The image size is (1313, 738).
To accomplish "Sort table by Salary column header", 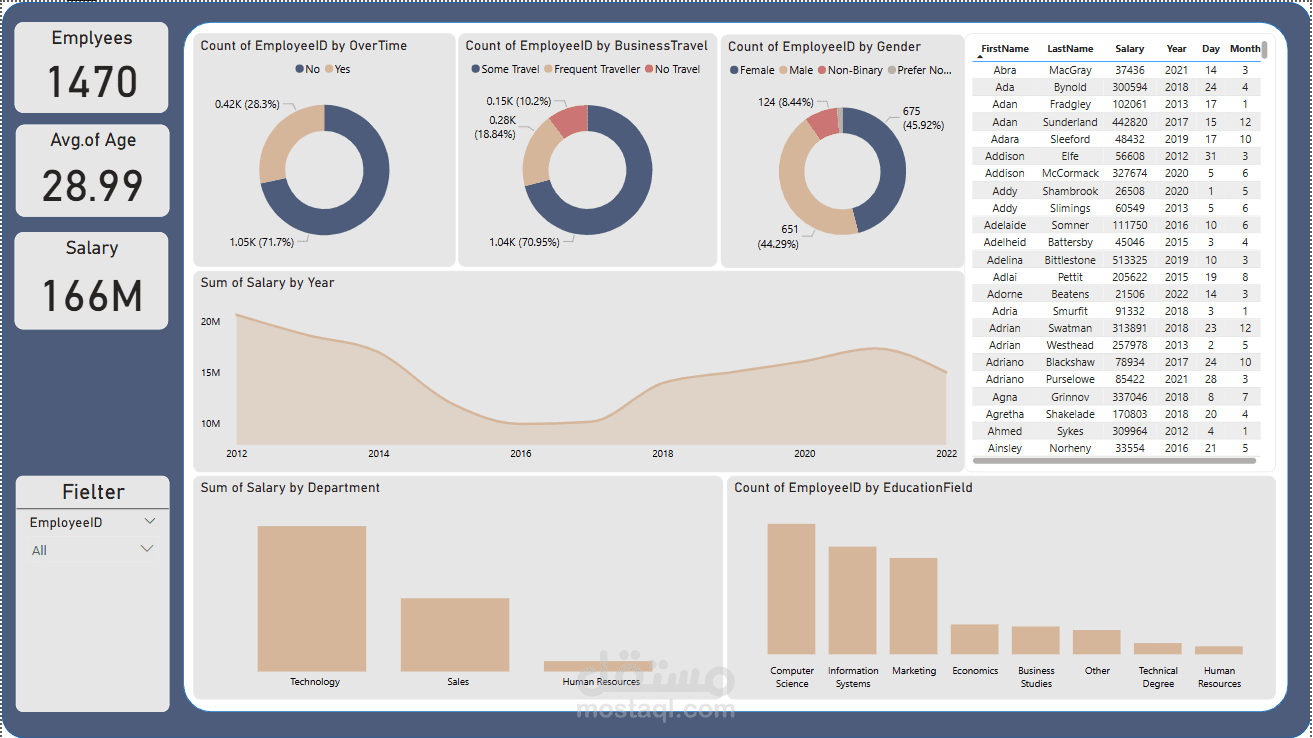I will [1130, 48].
